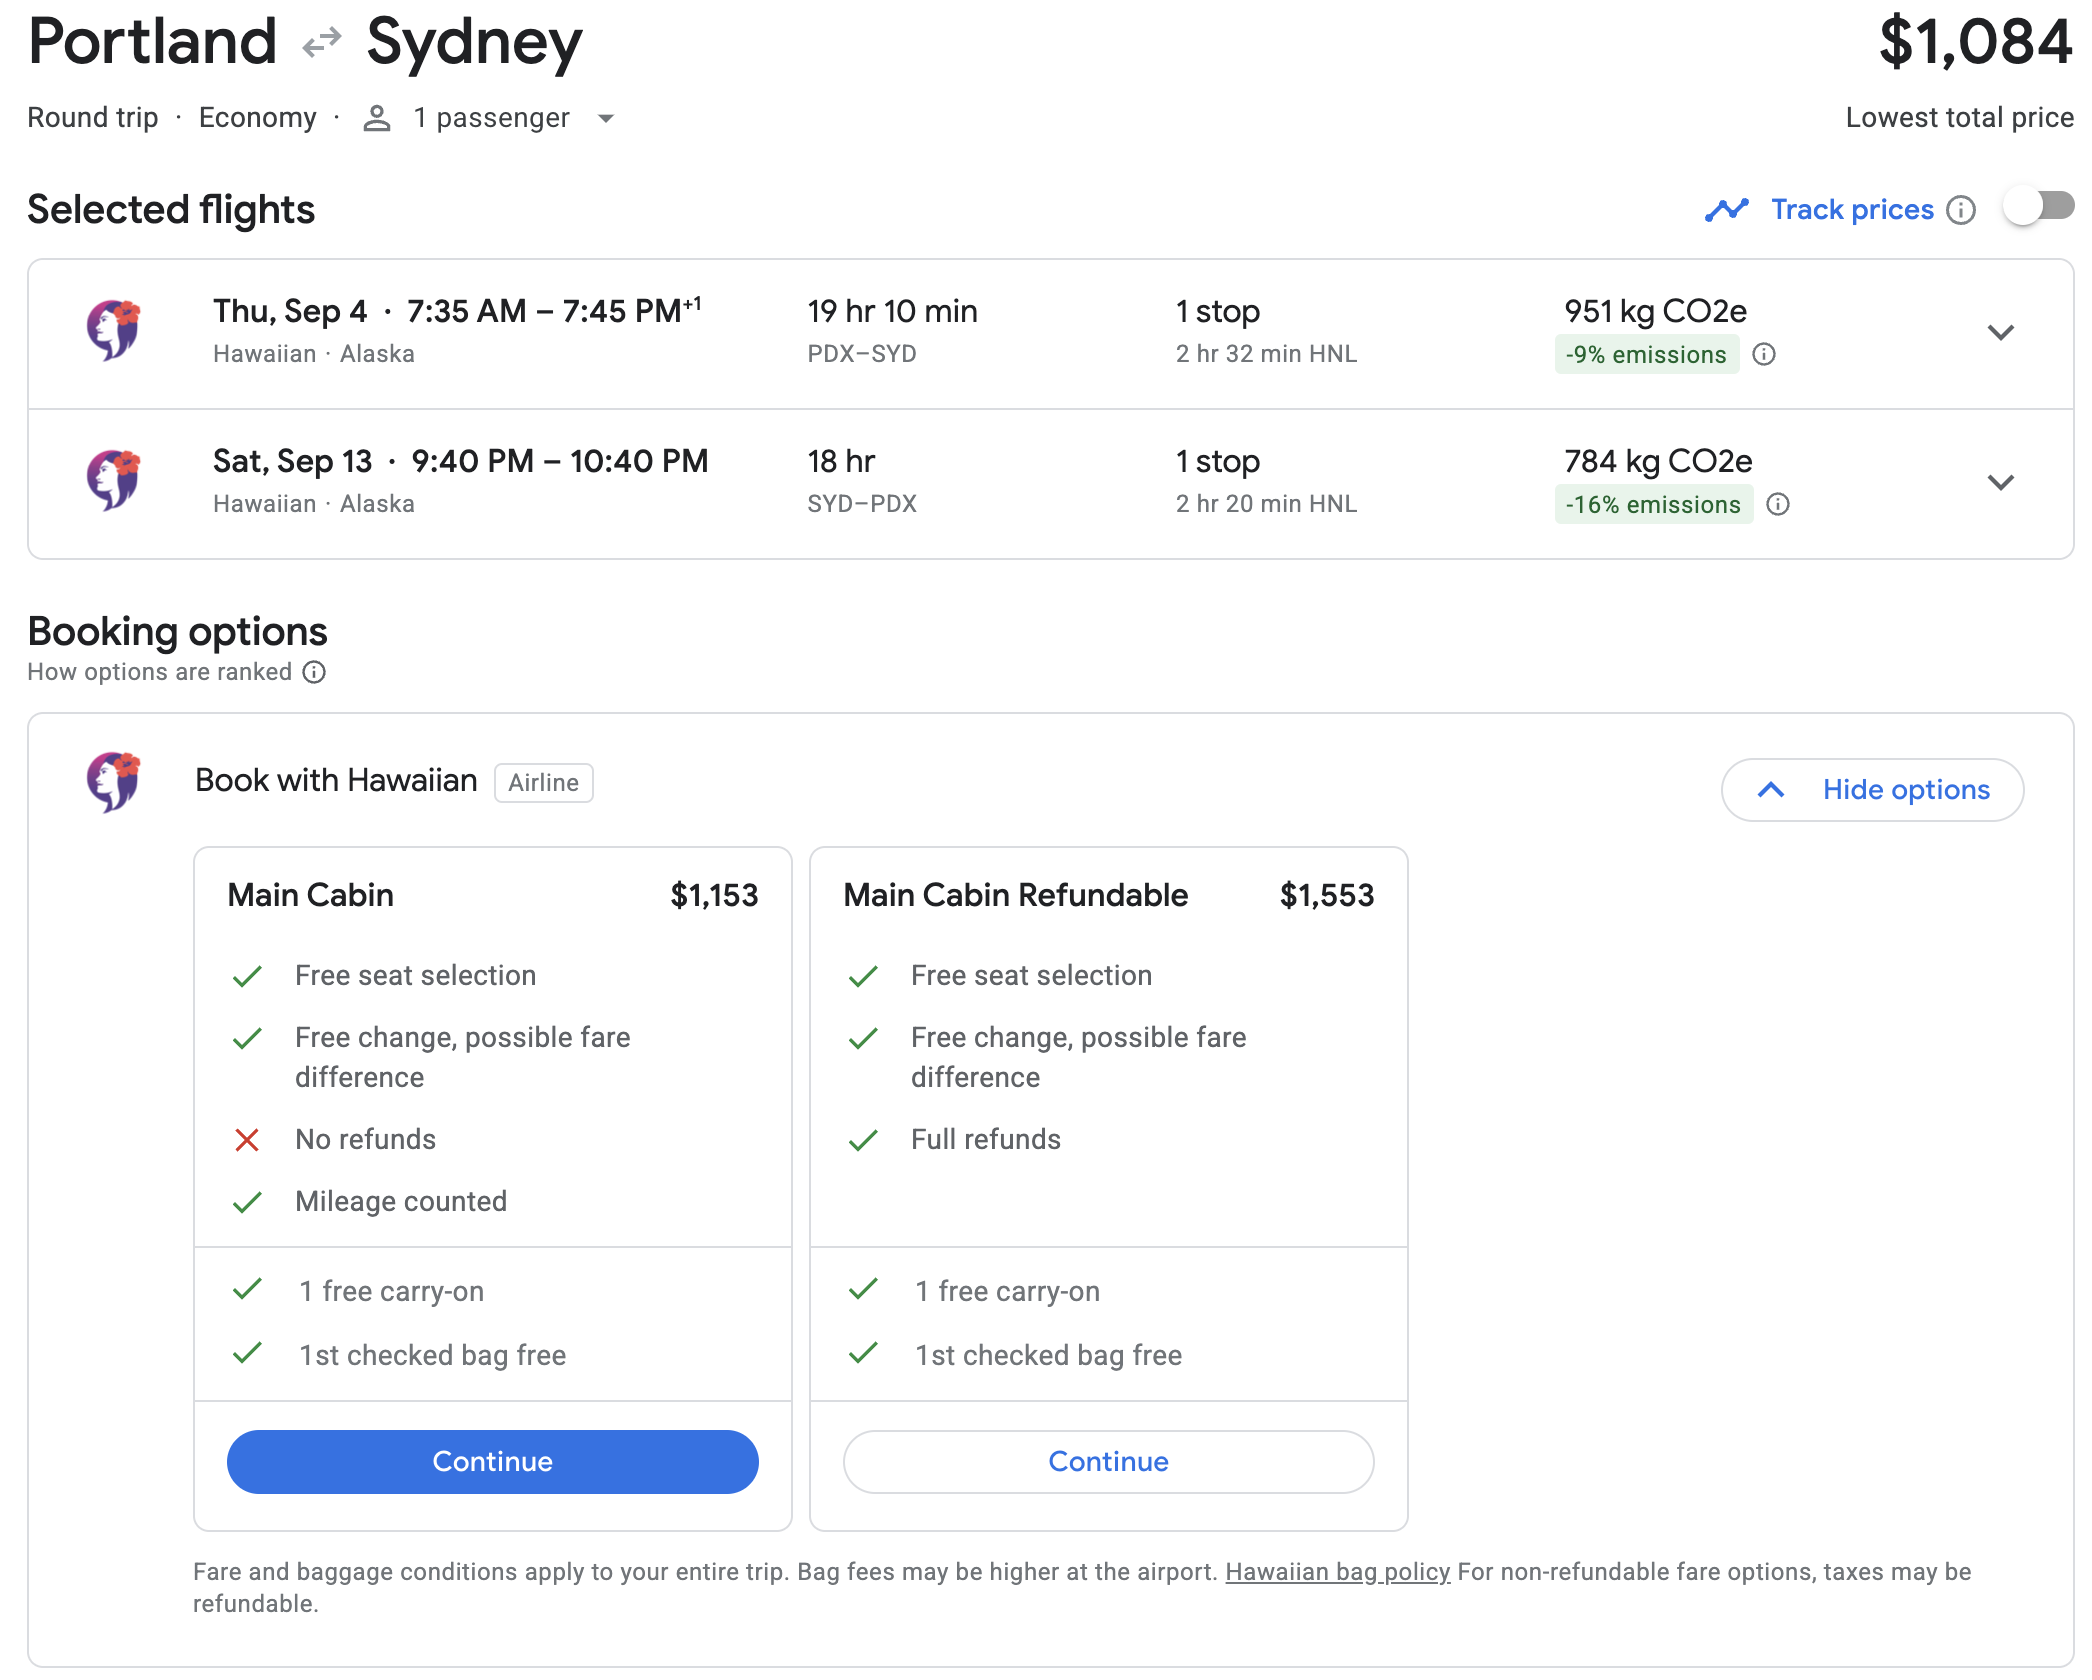Click the 'PDX–SYD' route text

coord(862,354)
